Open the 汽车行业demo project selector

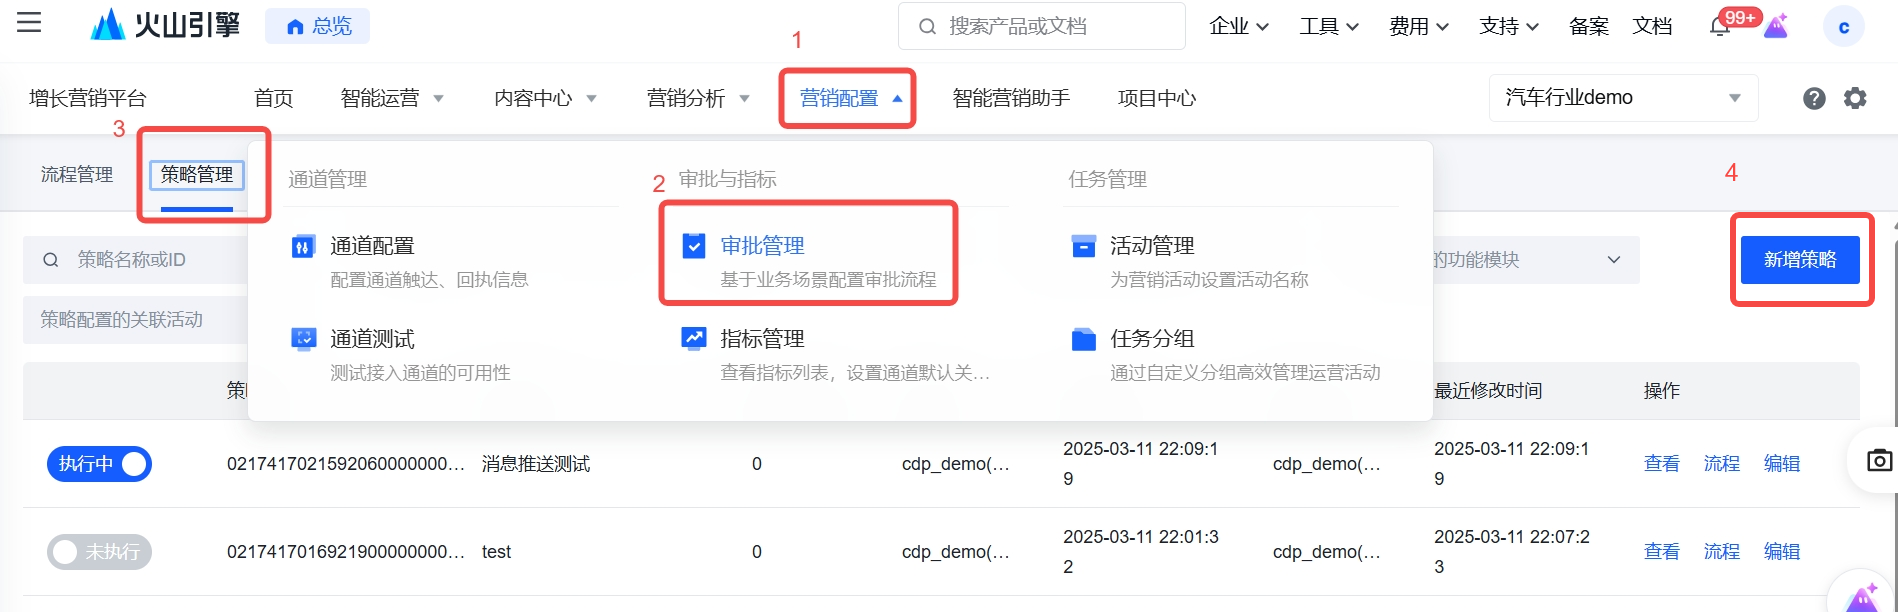click(1623, 98)
